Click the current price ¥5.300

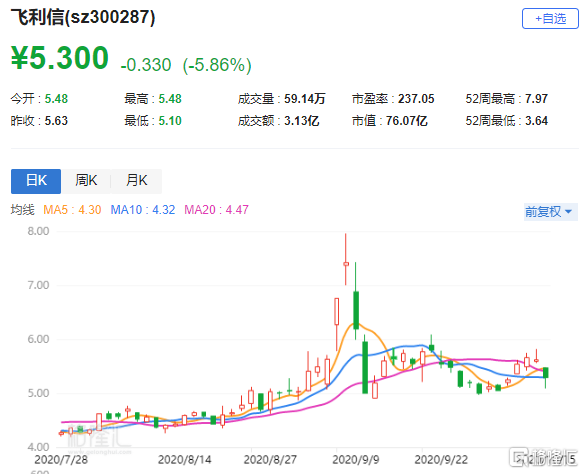[x=60, y=58]
